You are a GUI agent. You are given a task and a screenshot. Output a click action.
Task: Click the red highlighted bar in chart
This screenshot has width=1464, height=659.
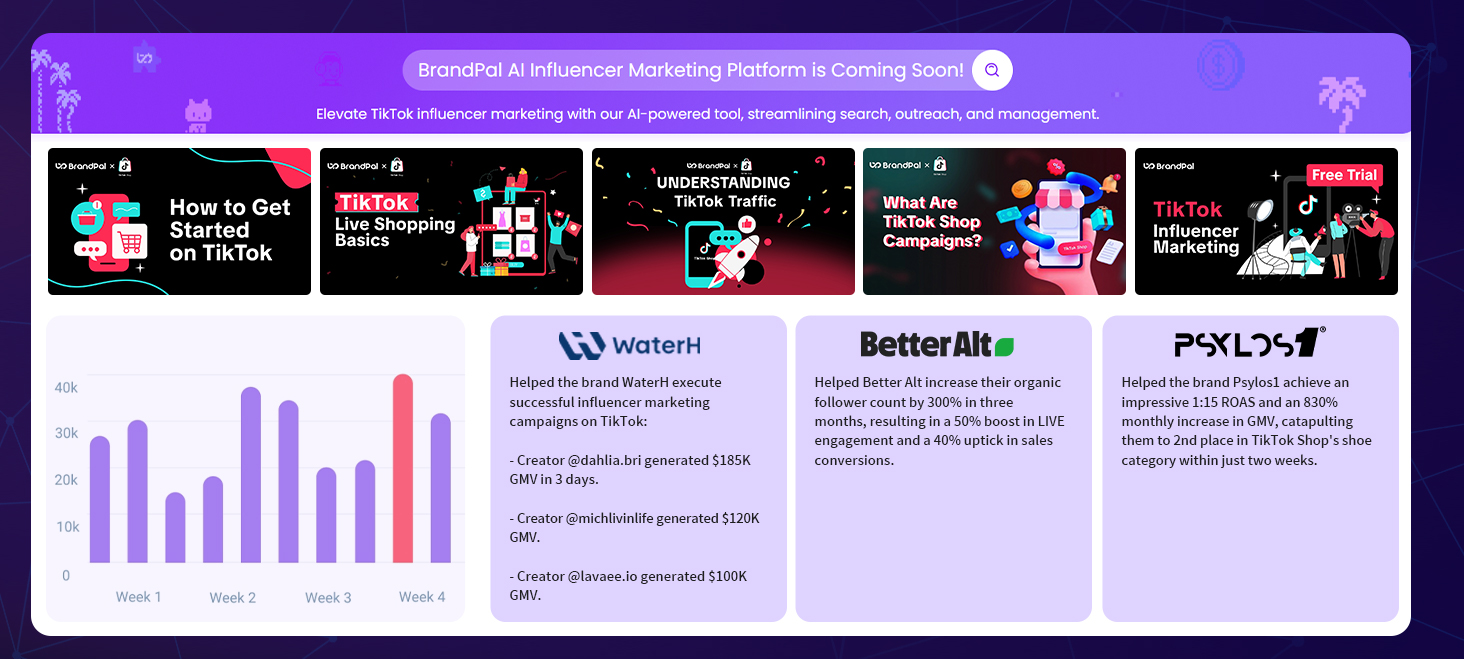[403, 468]
